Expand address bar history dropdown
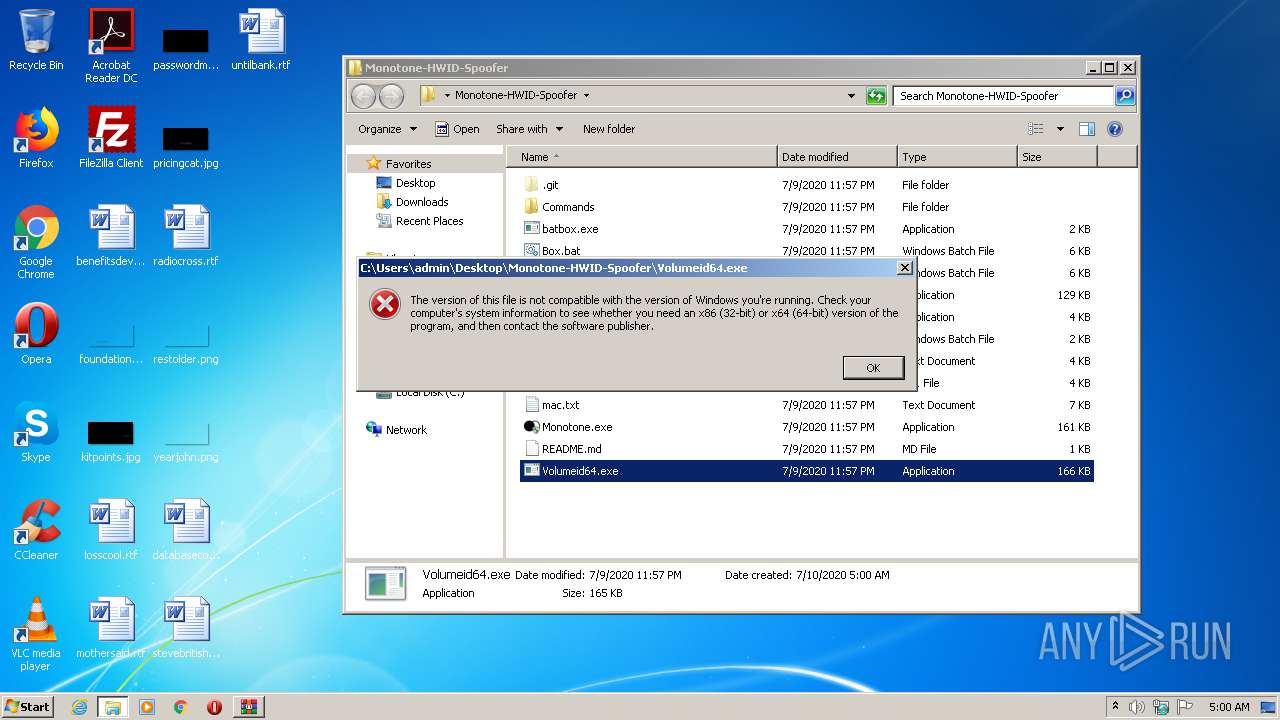 (851, 96)
